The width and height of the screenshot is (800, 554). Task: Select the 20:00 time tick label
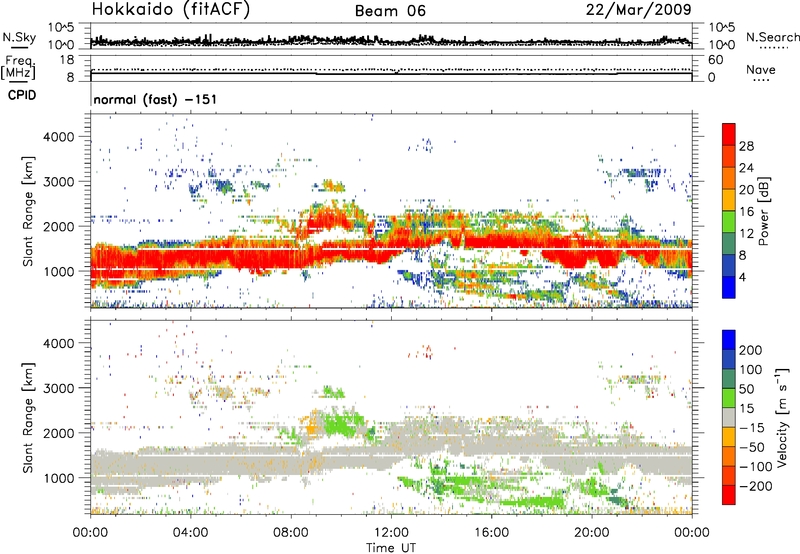[592, 533]
